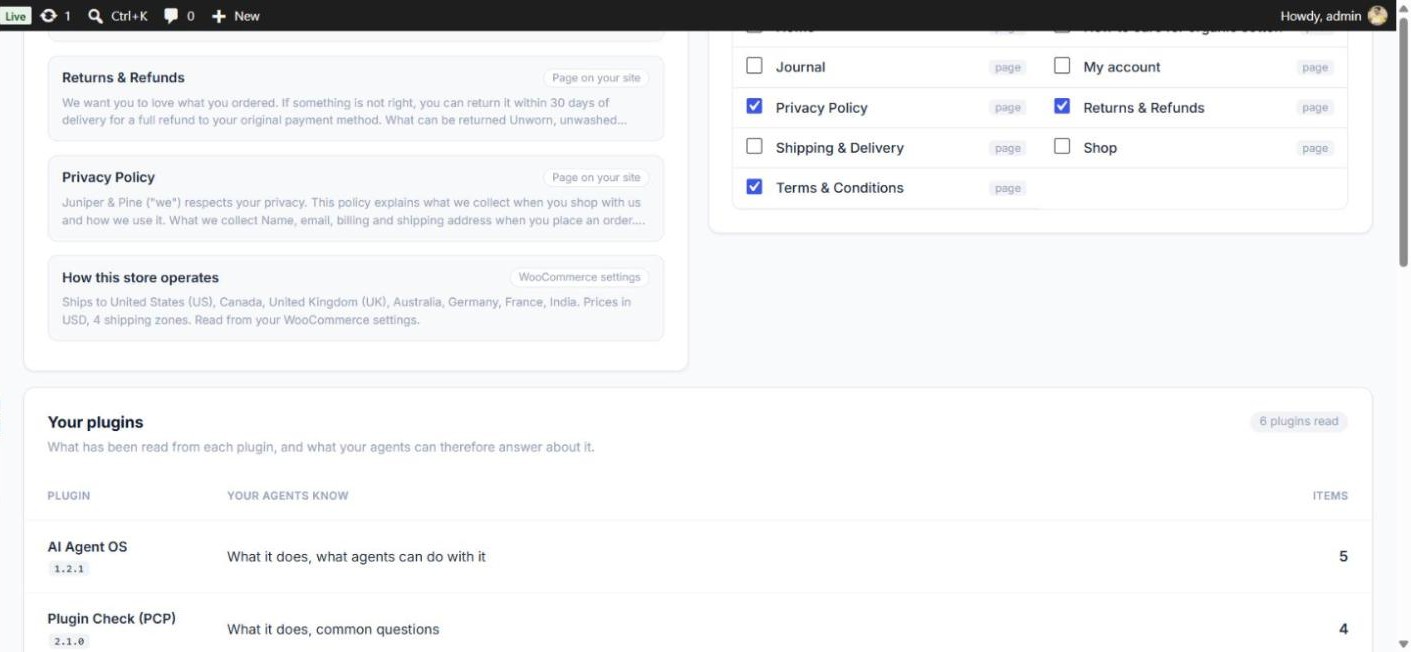Open Howdy, admin account menu

[1333, 15]
